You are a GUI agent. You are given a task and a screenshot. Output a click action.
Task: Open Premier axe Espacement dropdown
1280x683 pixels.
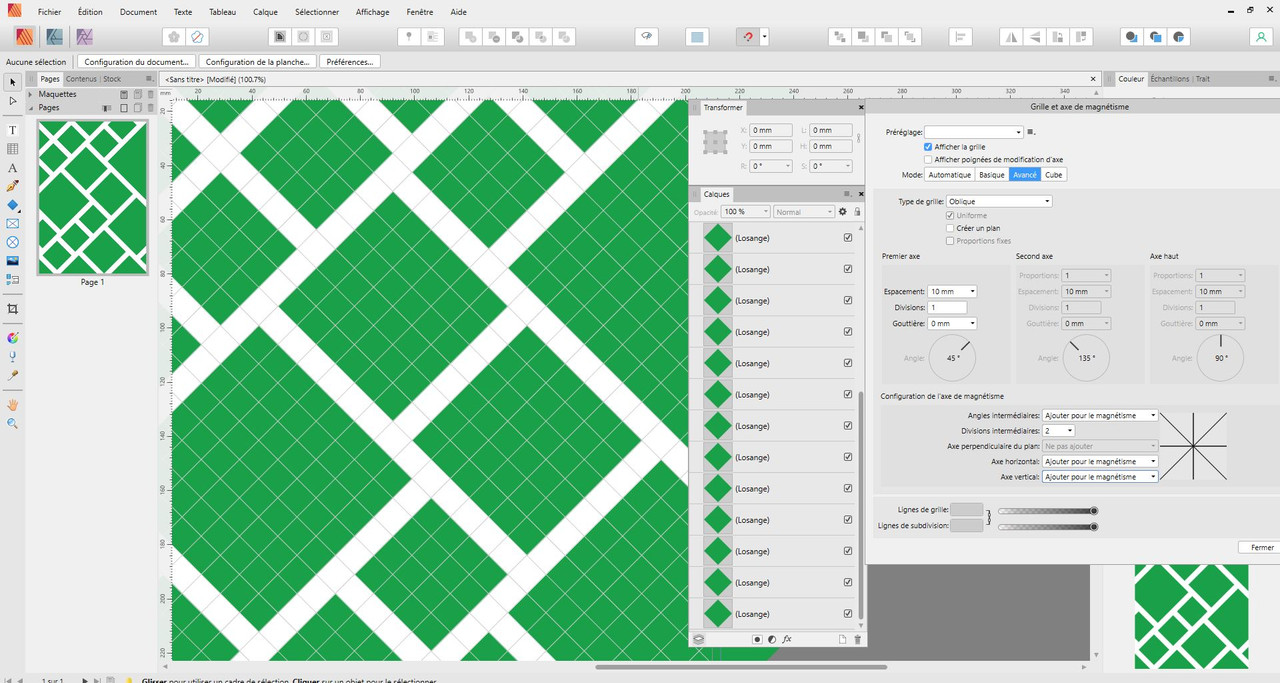tap(952, 291)
